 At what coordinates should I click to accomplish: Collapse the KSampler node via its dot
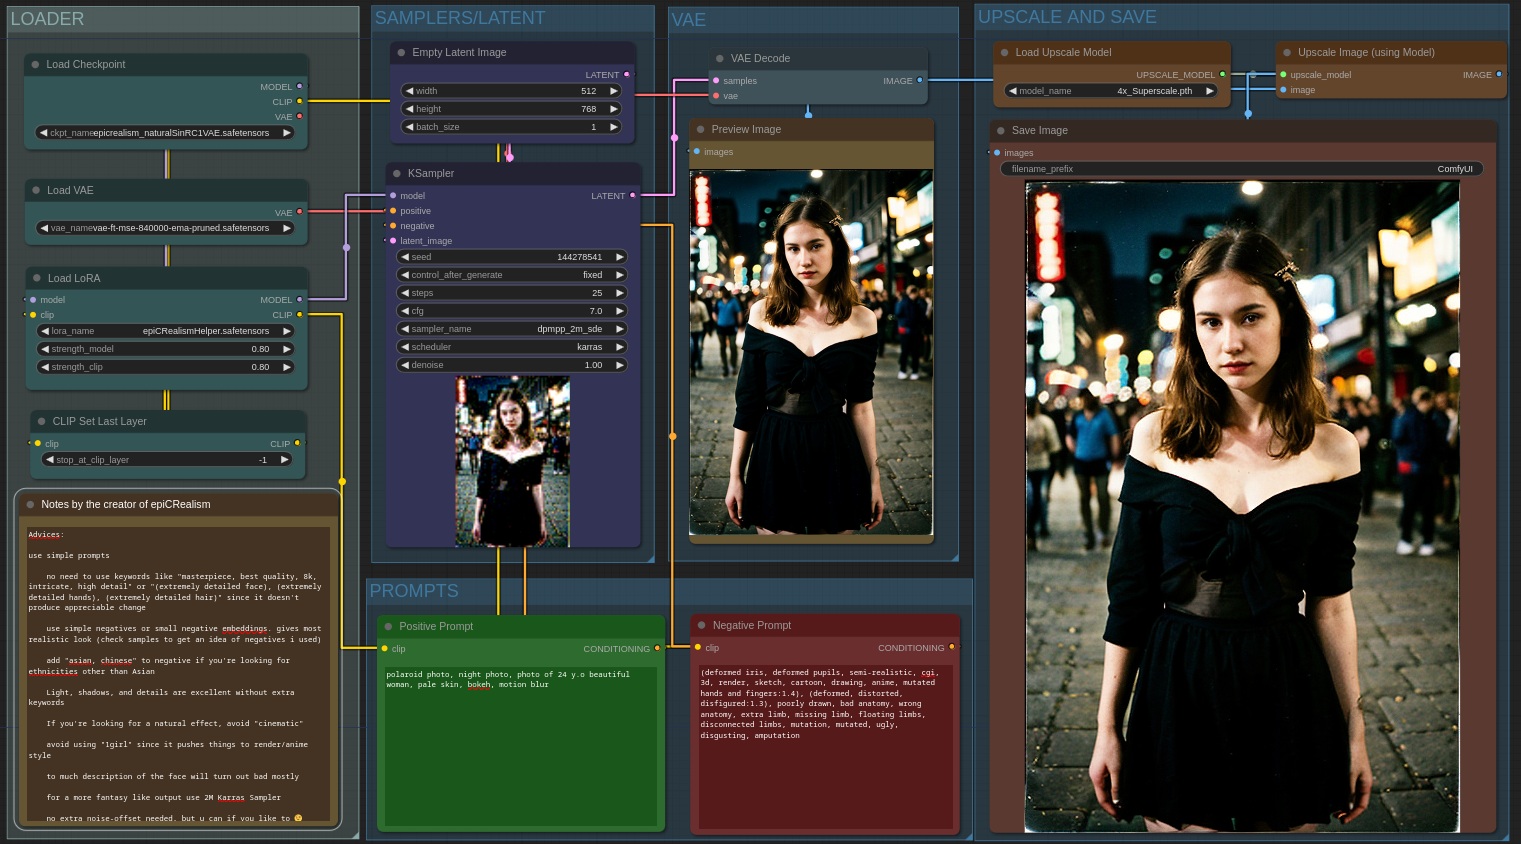tap(397, 173)
